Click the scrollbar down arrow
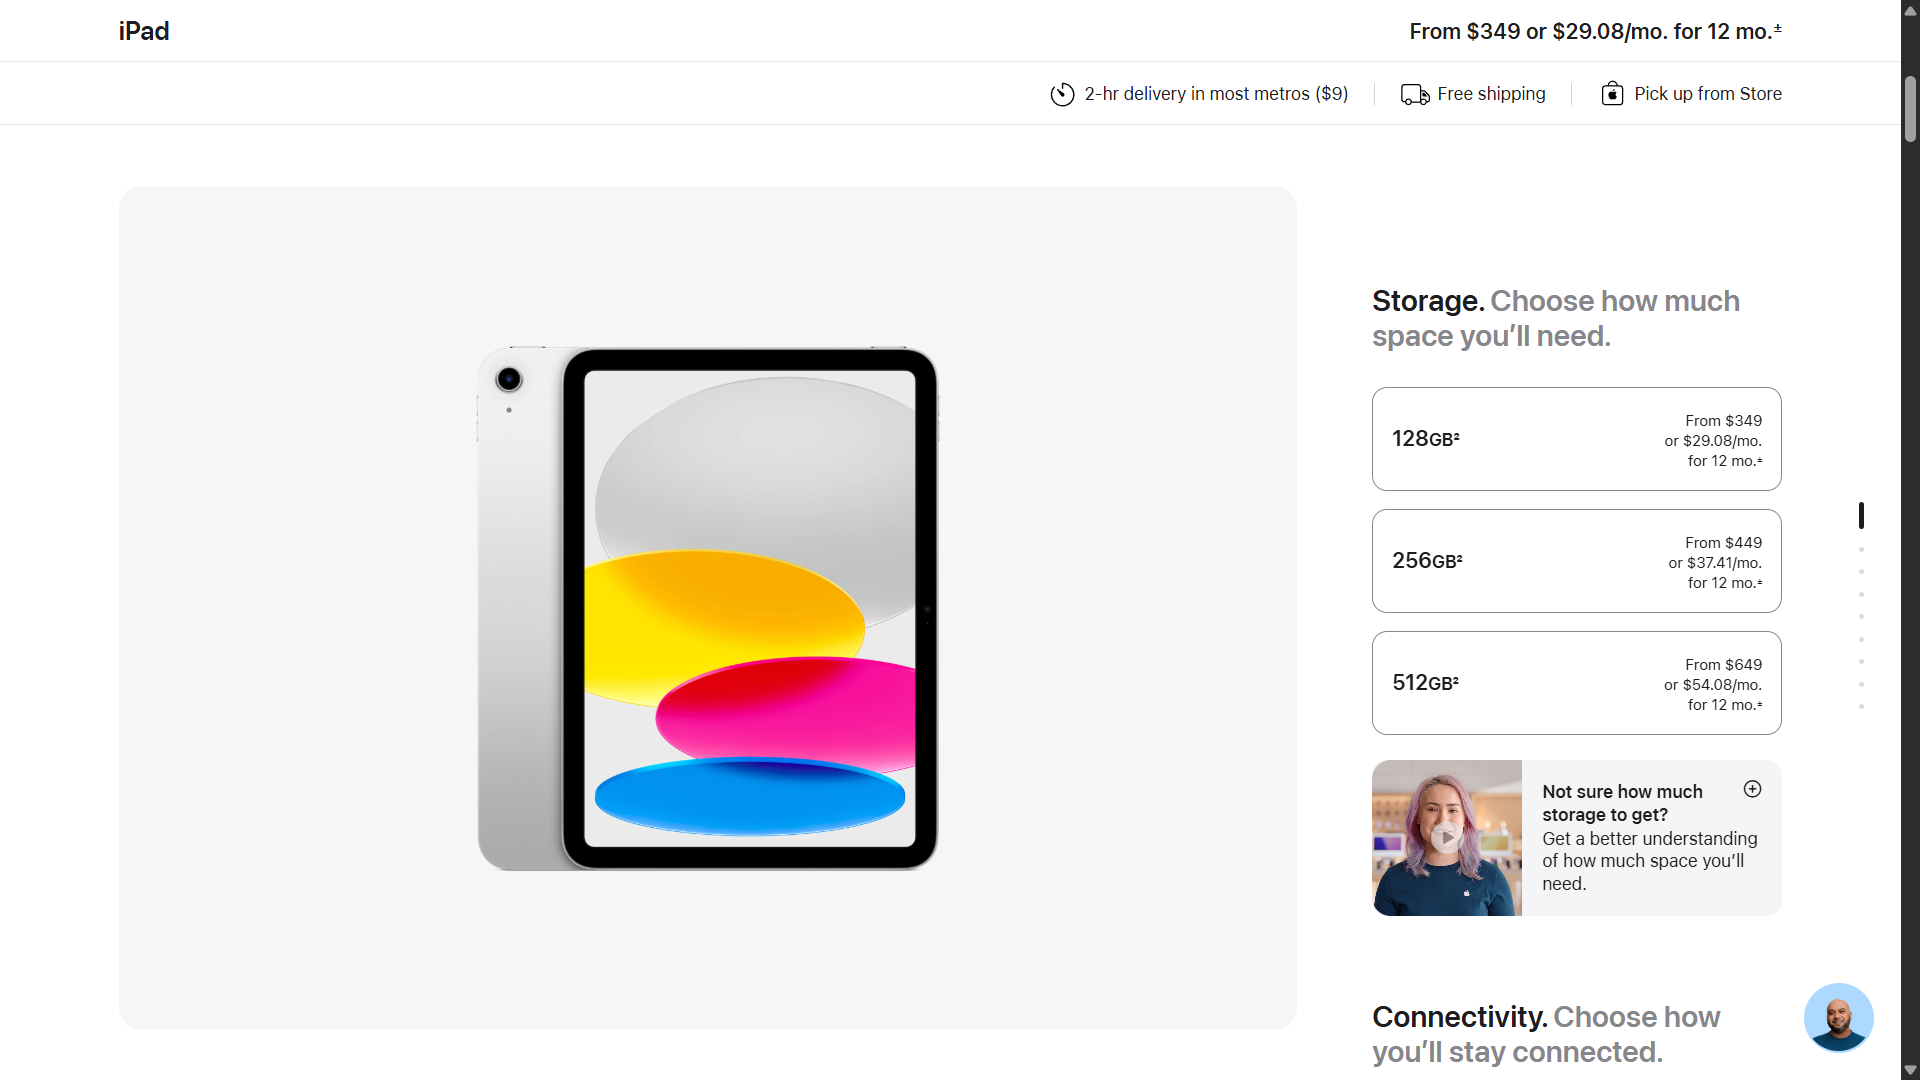Viewport: 1920px width, 1080px height. 1910,1070
